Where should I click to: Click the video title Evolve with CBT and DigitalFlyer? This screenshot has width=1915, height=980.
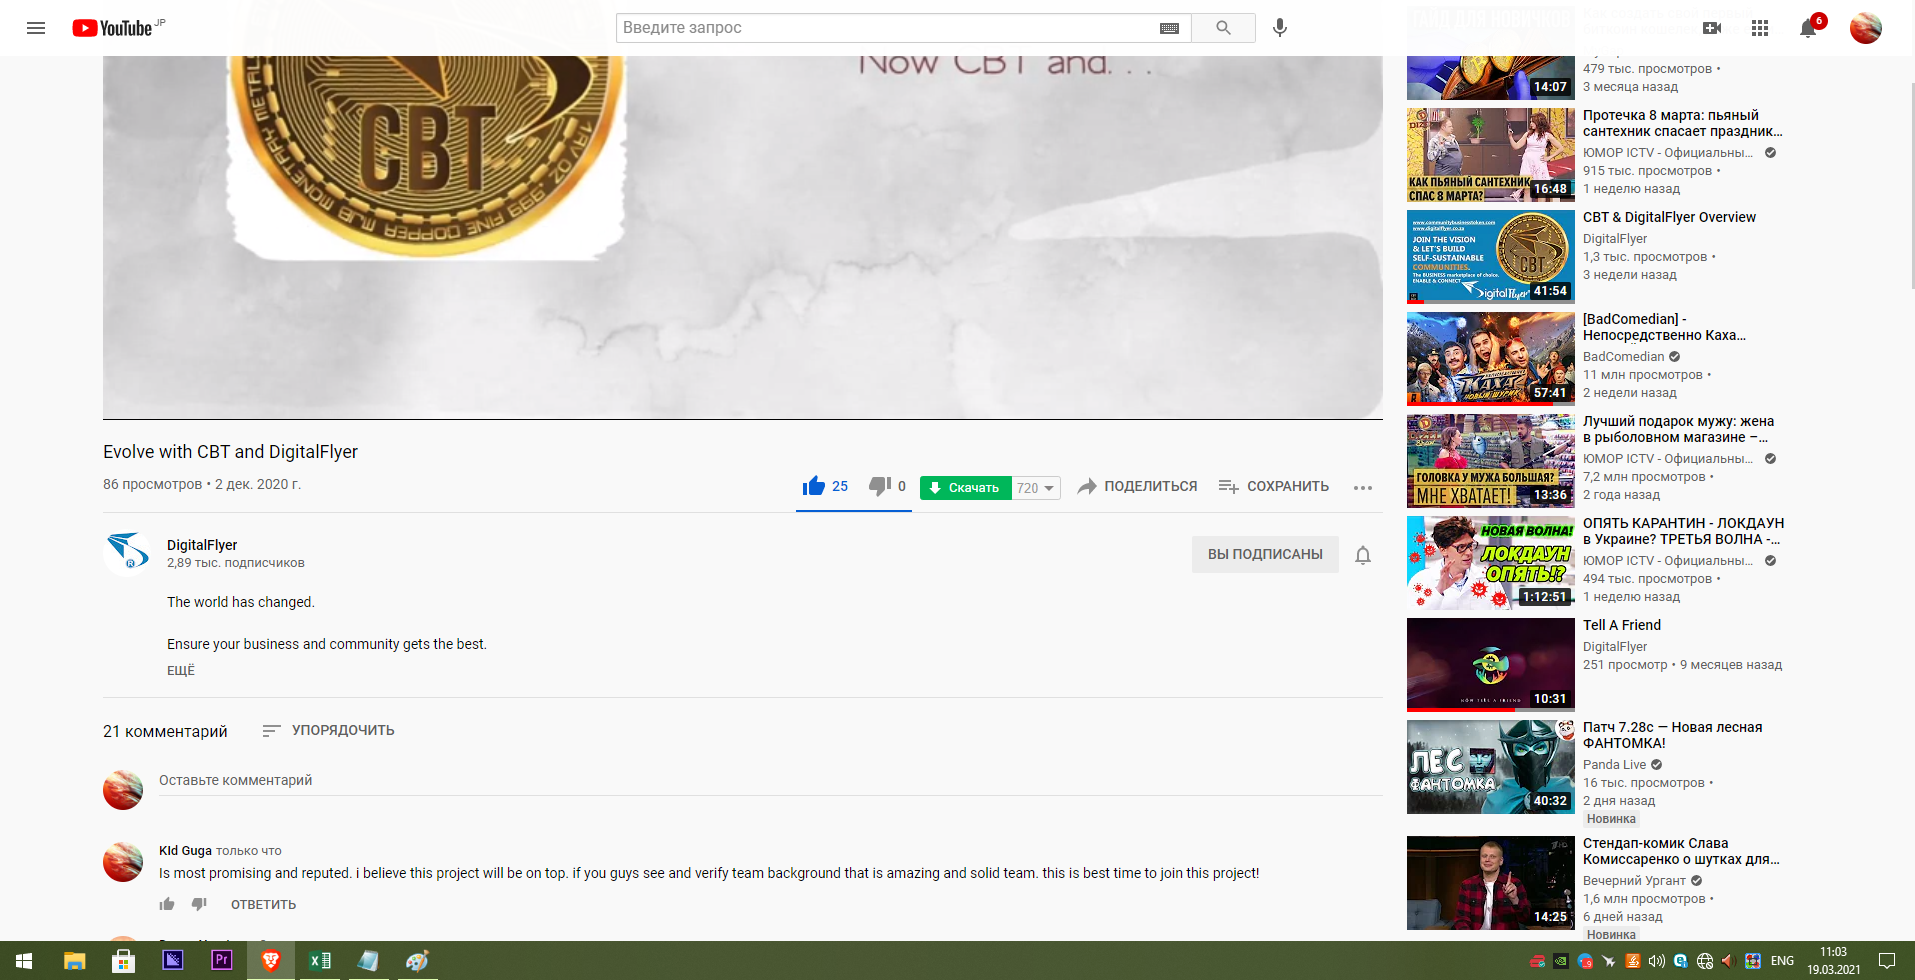(230, 452)
